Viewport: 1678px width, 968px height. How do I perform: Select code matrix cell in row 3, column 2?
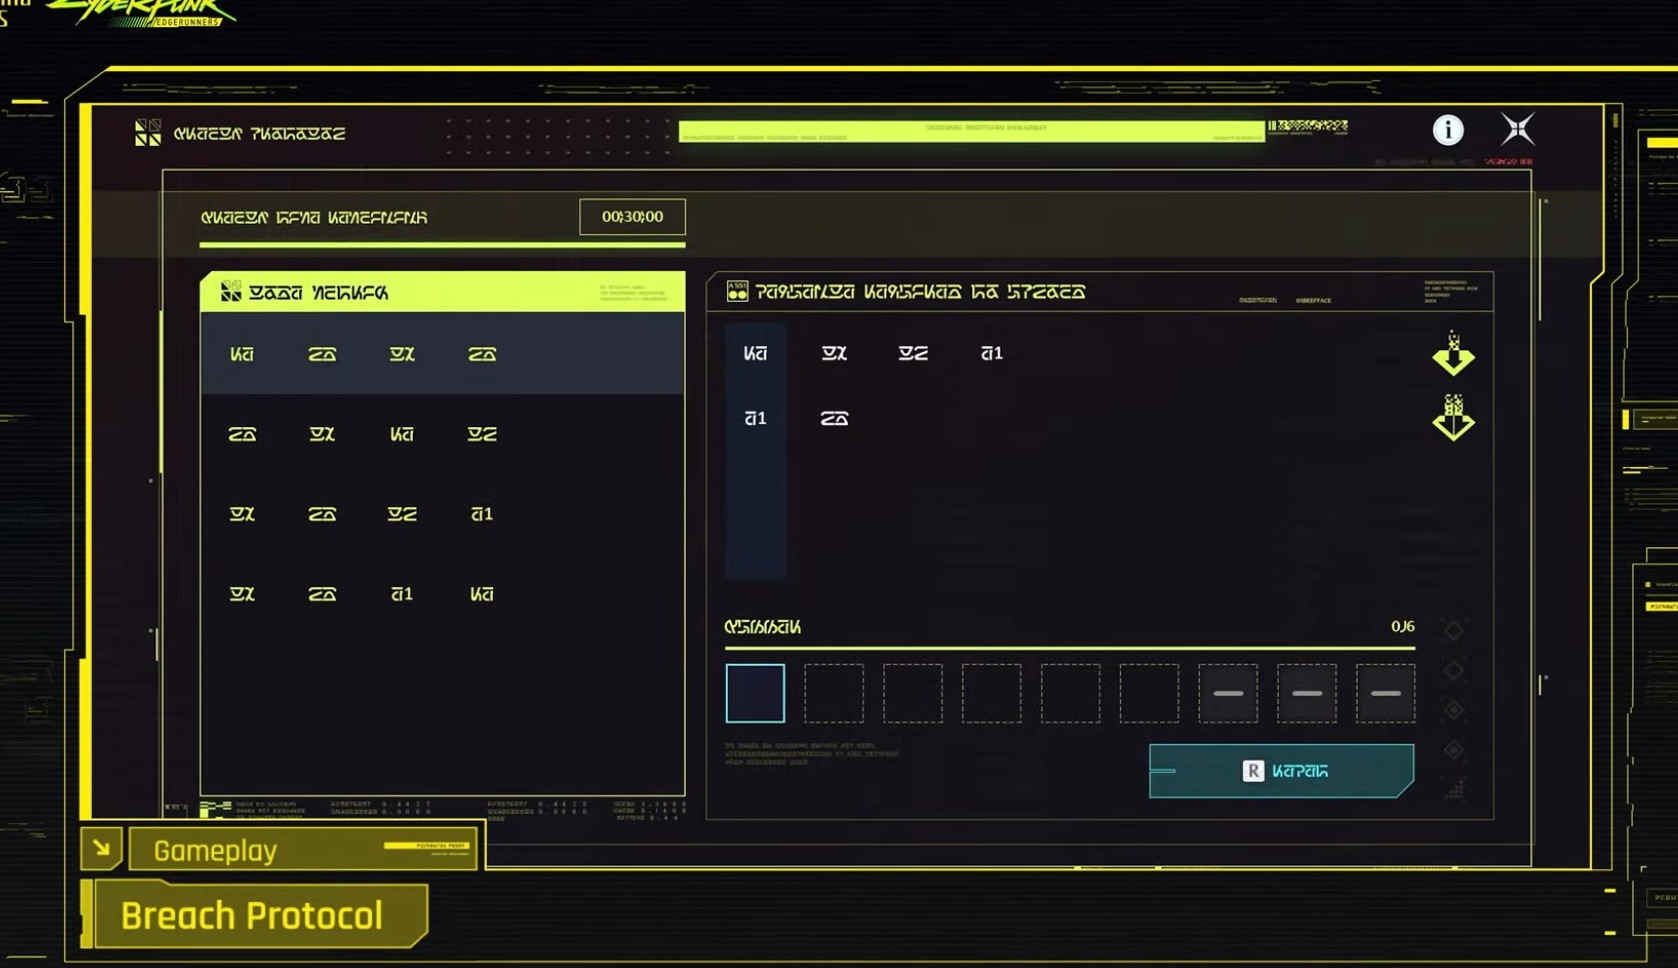click(x=322, y=514)
